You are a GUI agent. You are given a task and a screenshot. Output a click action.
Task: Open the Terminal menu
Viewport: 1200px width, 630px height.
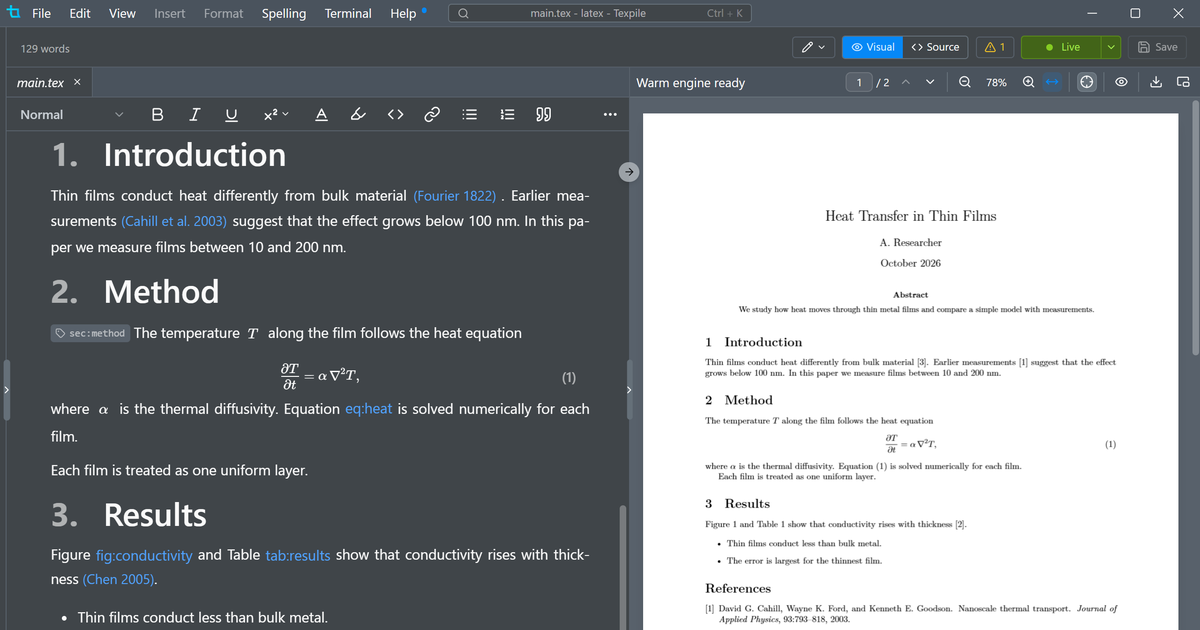click(348, 13)
